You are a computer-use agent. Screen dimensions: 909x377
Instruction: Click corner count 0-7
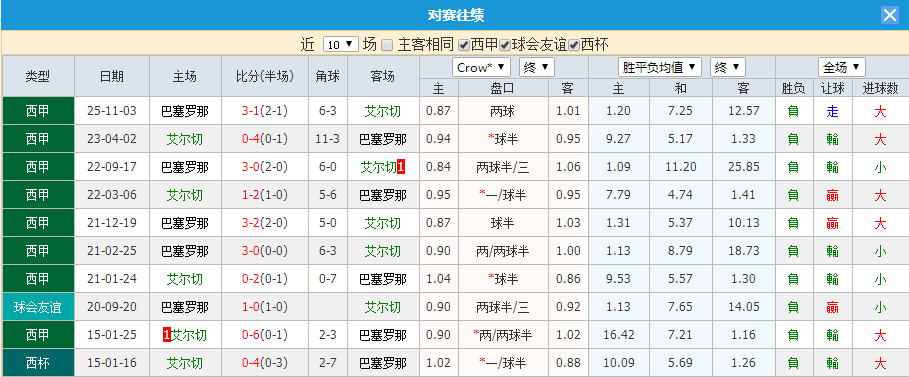click(x=328, y=279)
